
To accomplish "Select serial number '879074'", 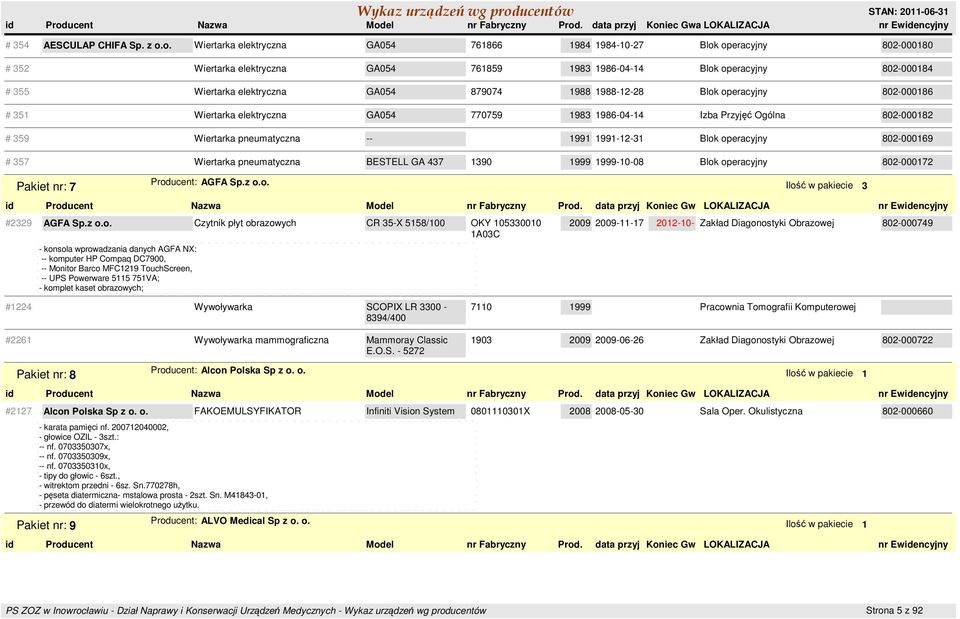I will [x=486, y=92].
